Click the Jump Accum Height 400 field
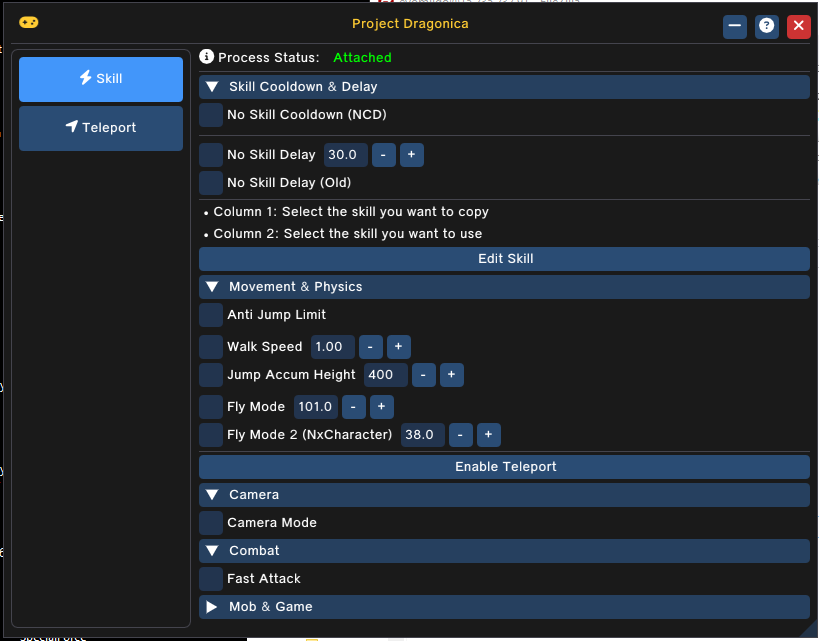The height and width of the screenshot is (641, 819). pos(386,375)
